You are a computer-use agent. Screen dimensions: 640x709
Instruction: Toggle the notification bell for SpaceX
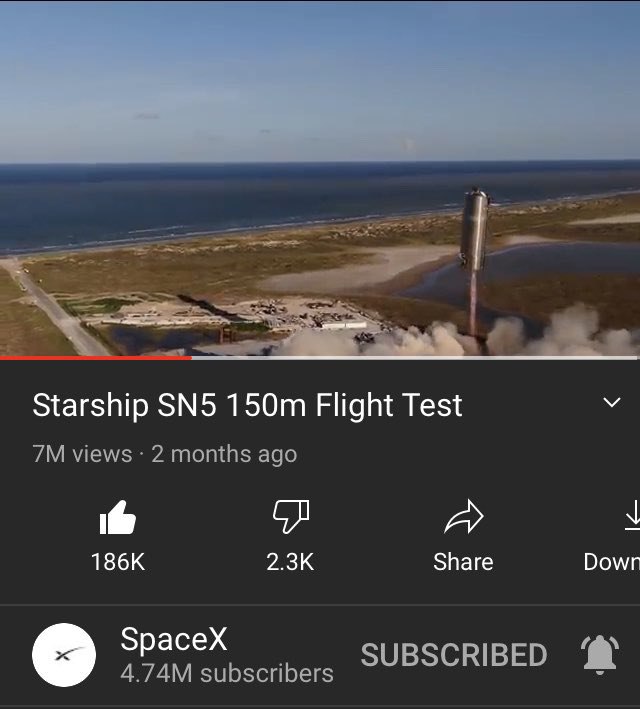tap(600, 655)
